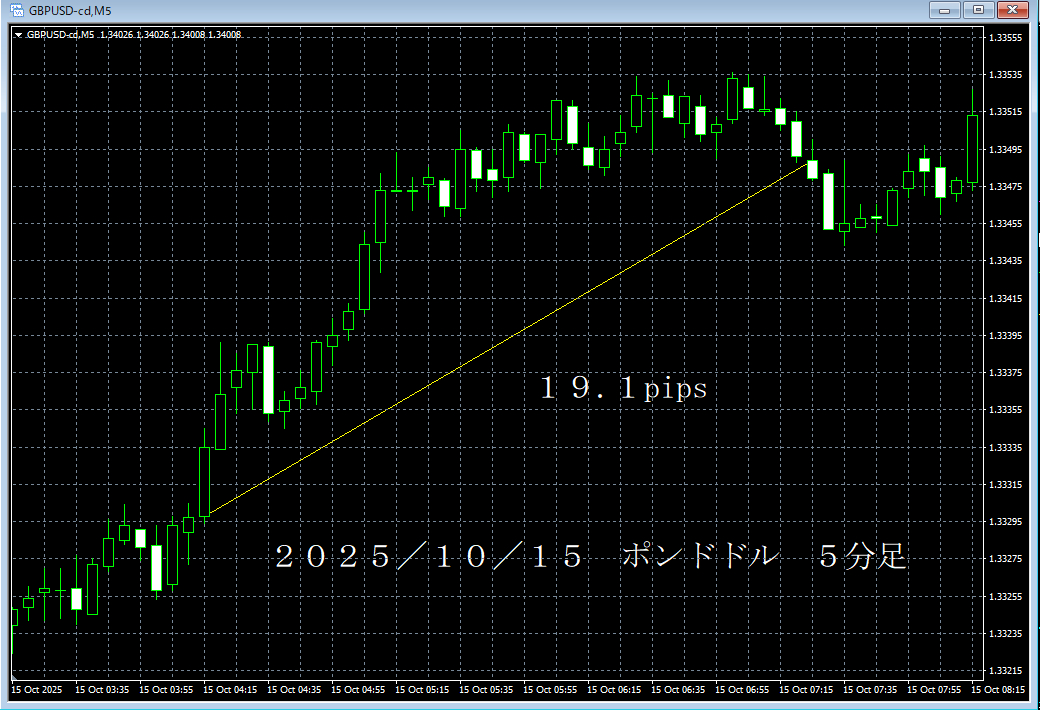Select the 19.1pips text label
The width and height of the screenshot is (1040, 710).
623,388
